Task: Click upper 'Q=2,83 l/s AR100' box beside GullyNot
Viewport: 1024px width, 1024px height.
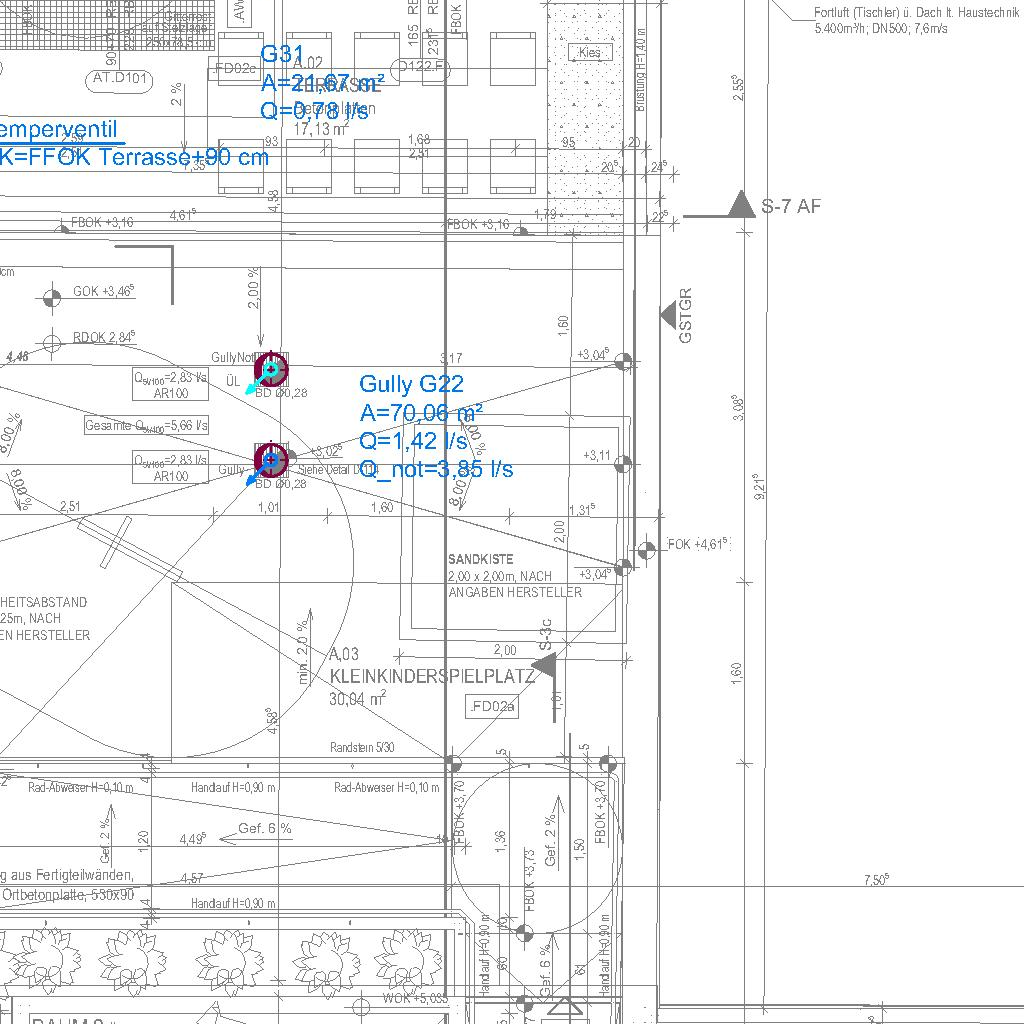Action: coord(170,385)
